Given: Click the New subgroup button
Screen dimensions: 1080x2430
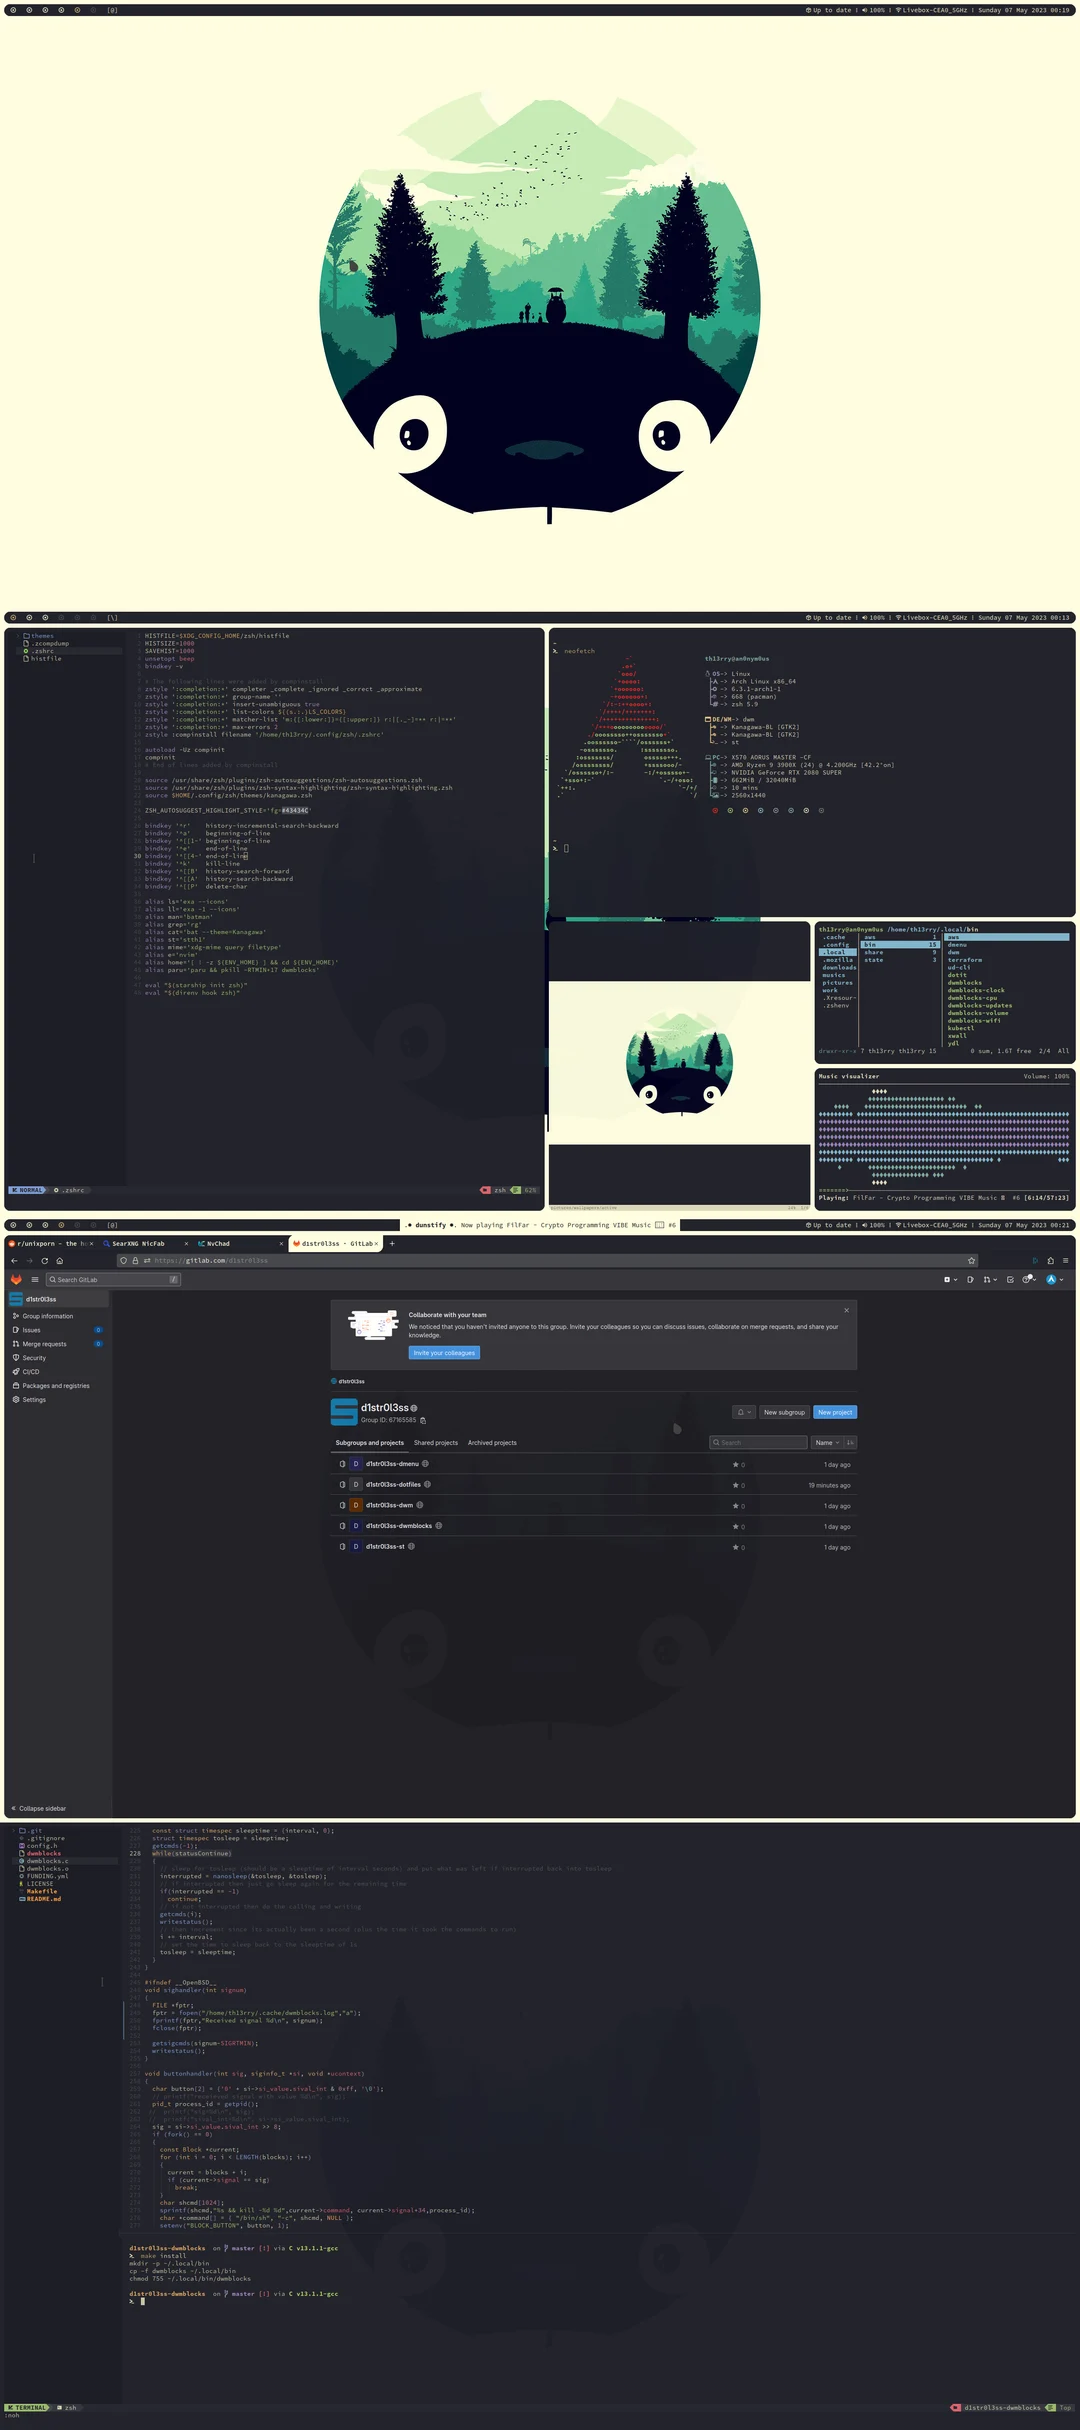Looking at the screenshot, I should pyautogui.click(x=784, y=1412).
